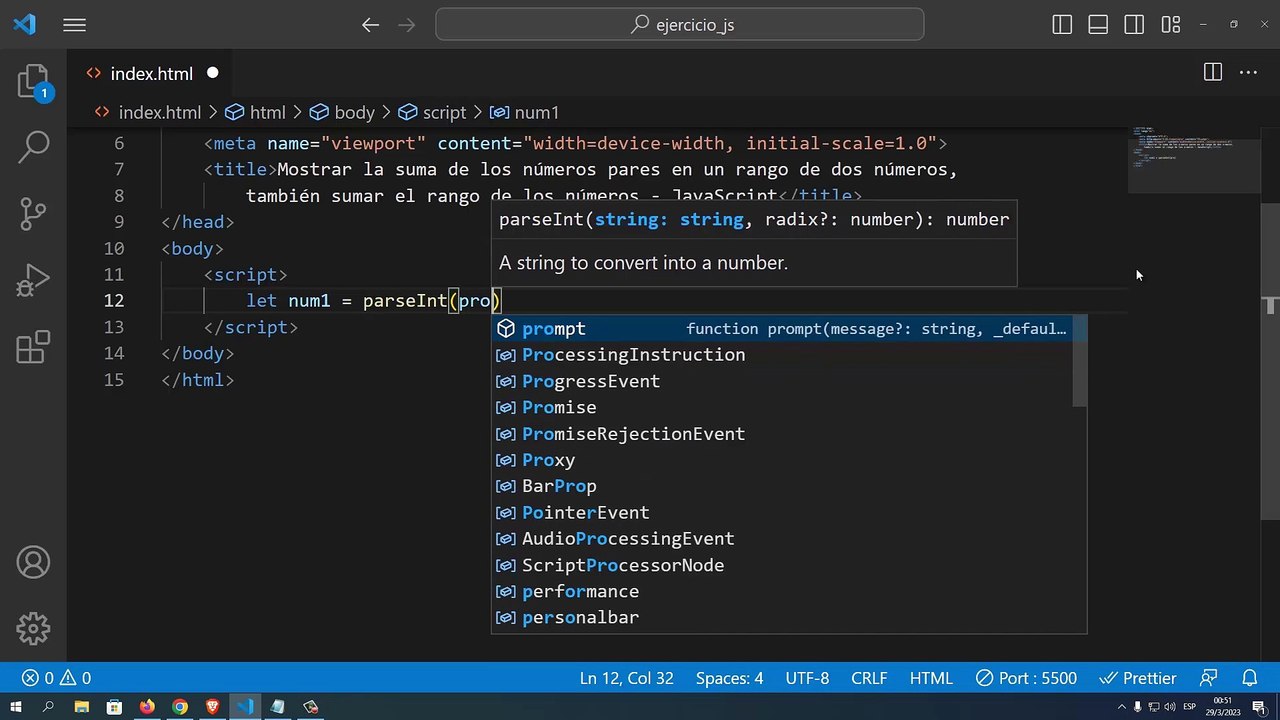Click the Accounts icon
This screenshot has height=720, width=1280.
pos(33,563)
